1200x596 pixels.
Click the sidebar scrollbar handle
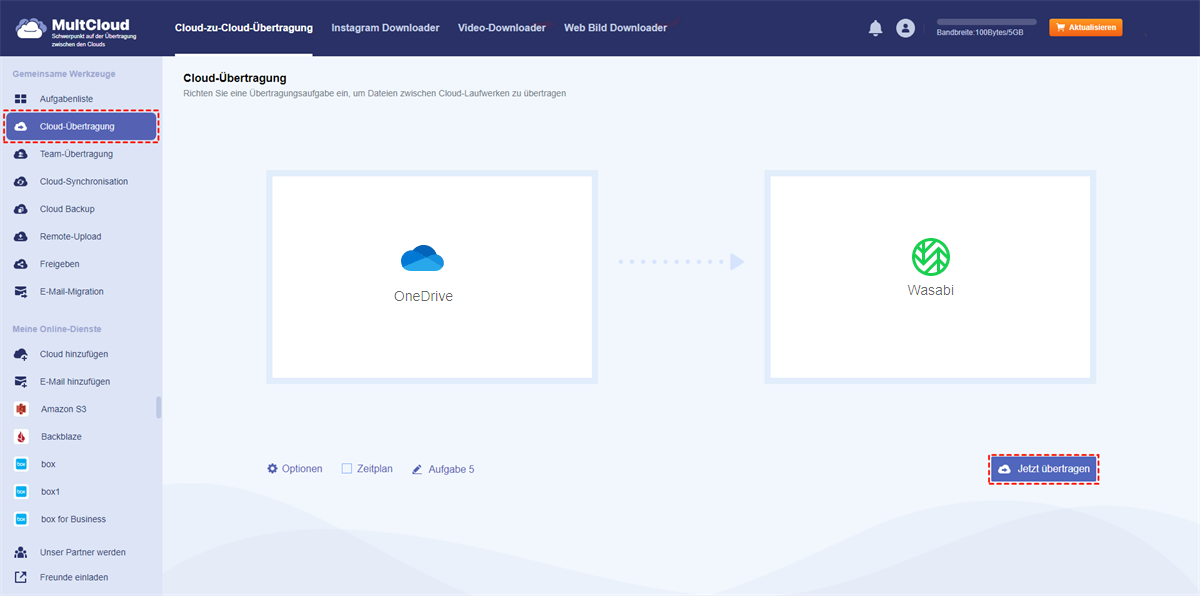pyautogui.click(x=158, y=407)
